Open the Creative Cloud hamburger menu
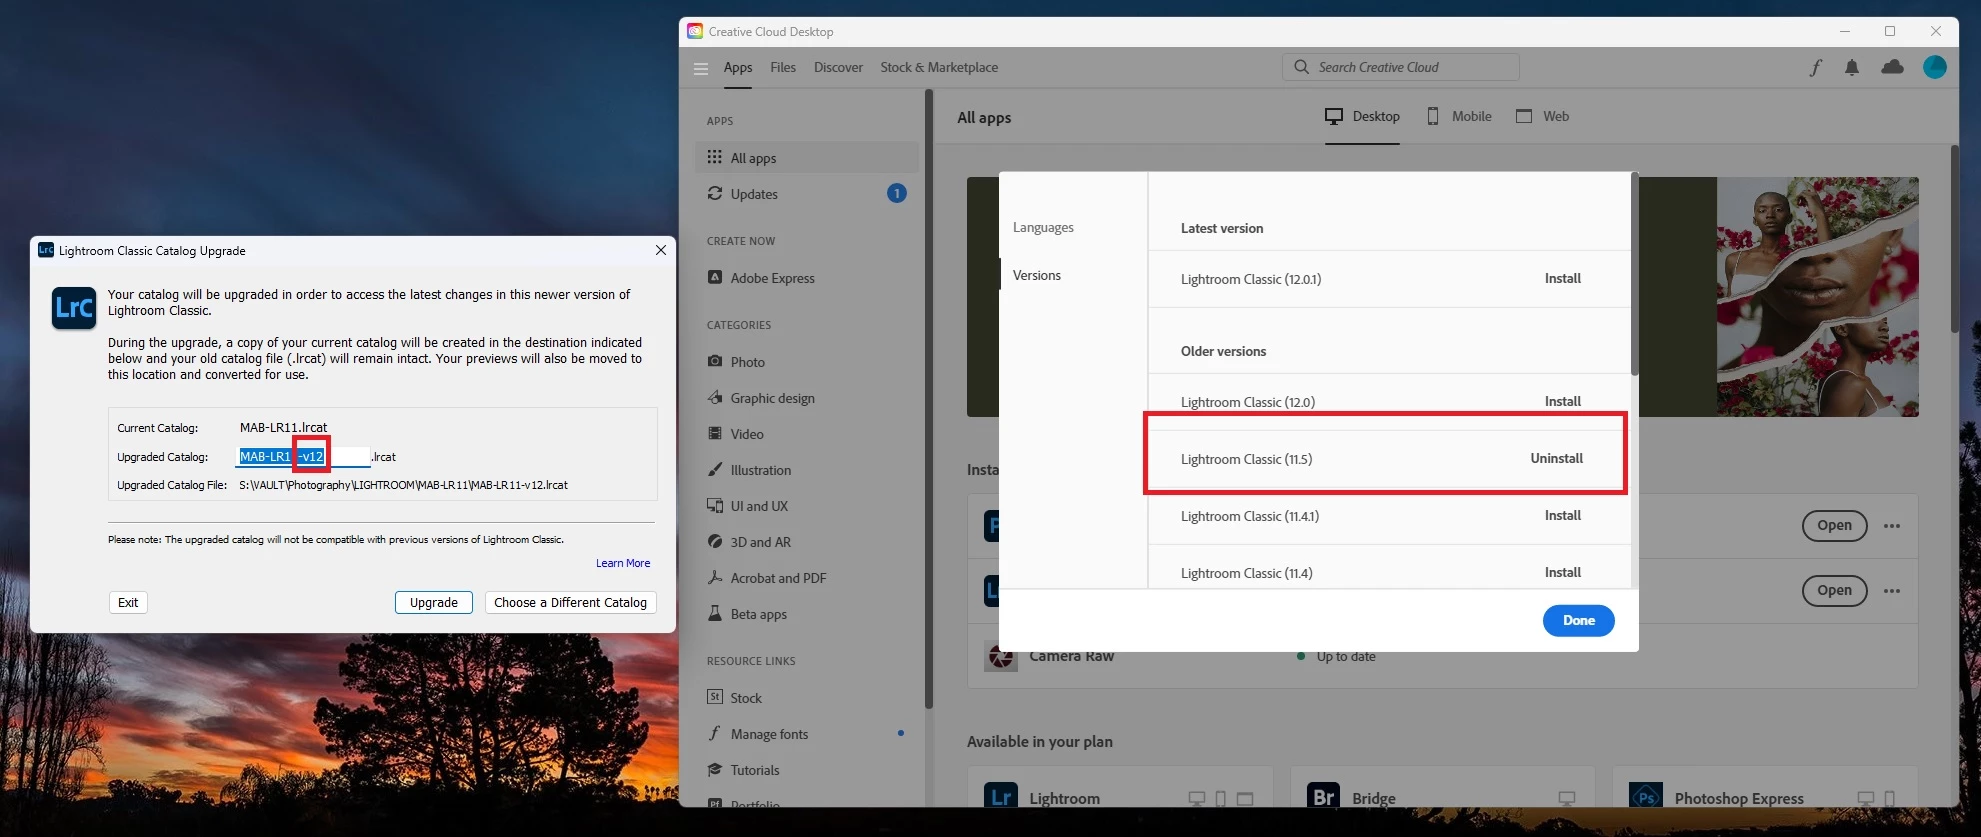This screenshot has width=1981, height=837. 701,68
